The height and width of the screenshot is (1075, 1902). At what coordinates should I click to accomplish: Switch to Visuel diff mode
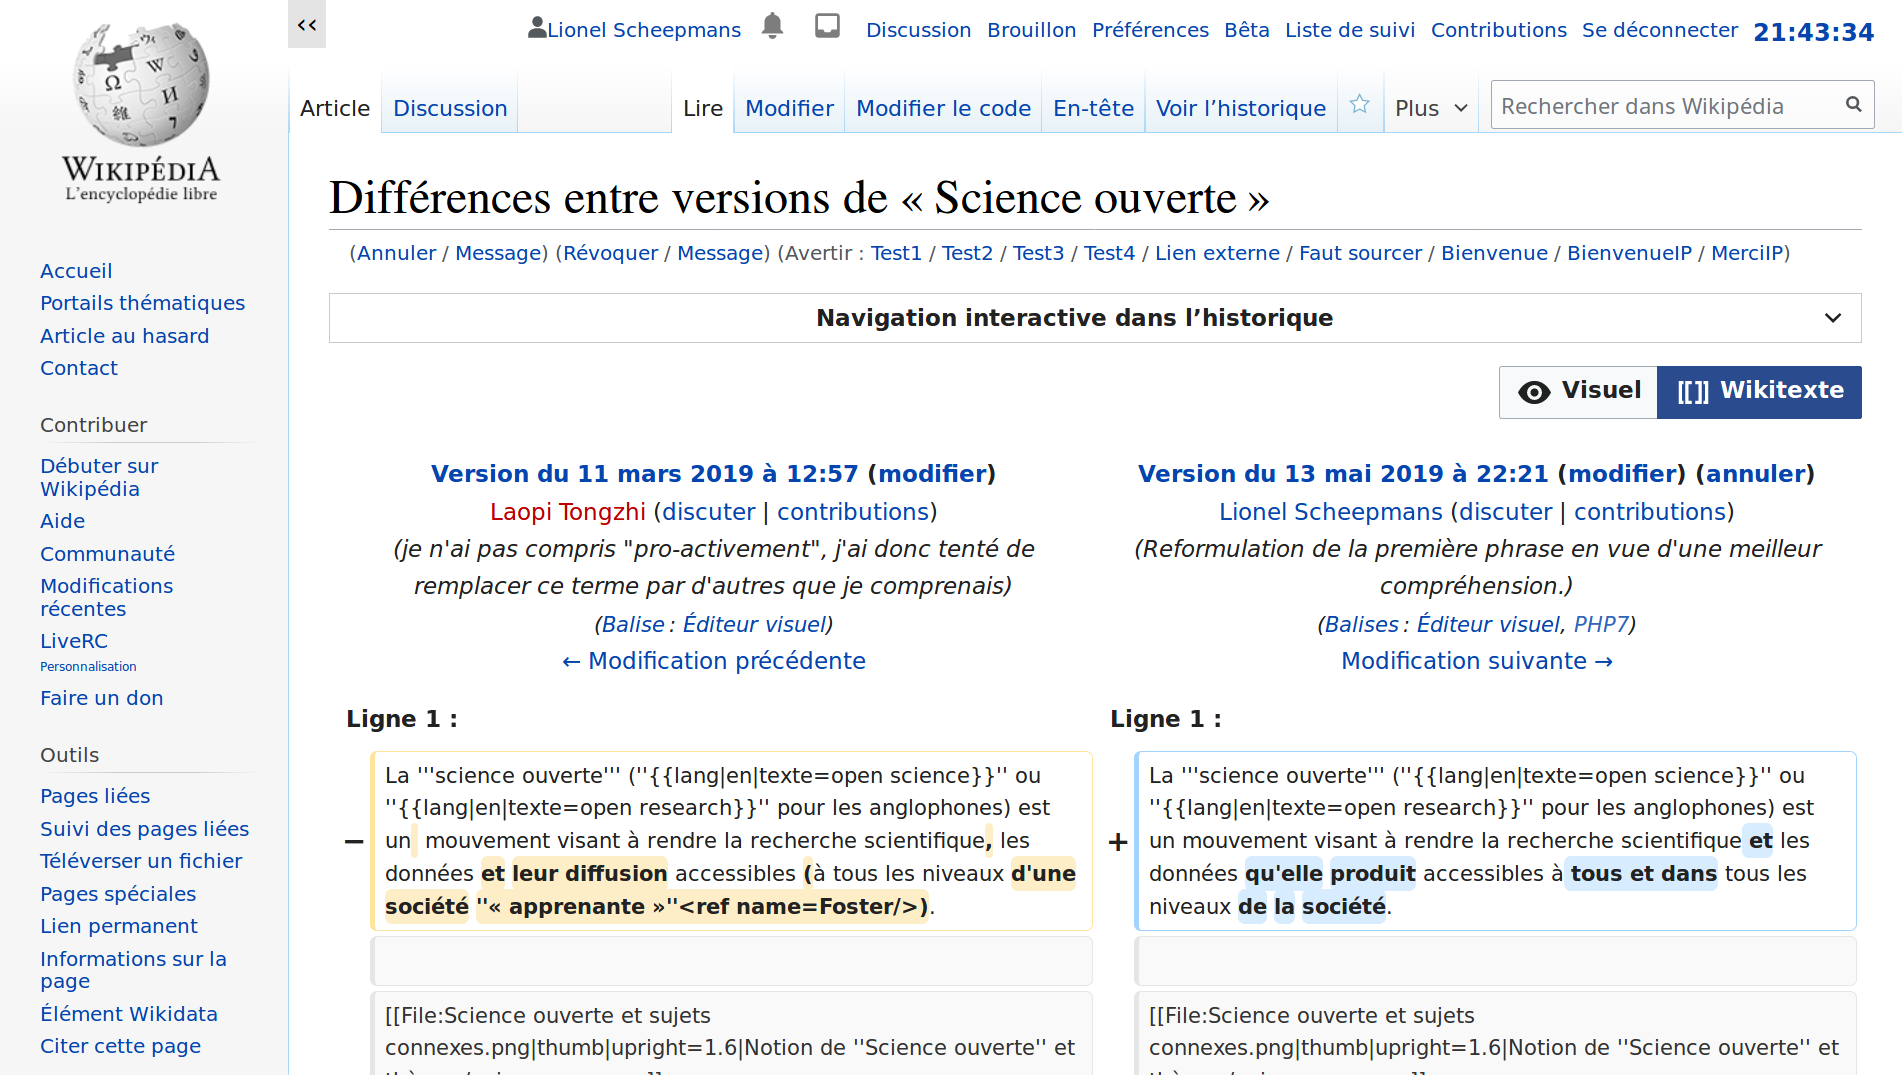[x=1579, y=391]
